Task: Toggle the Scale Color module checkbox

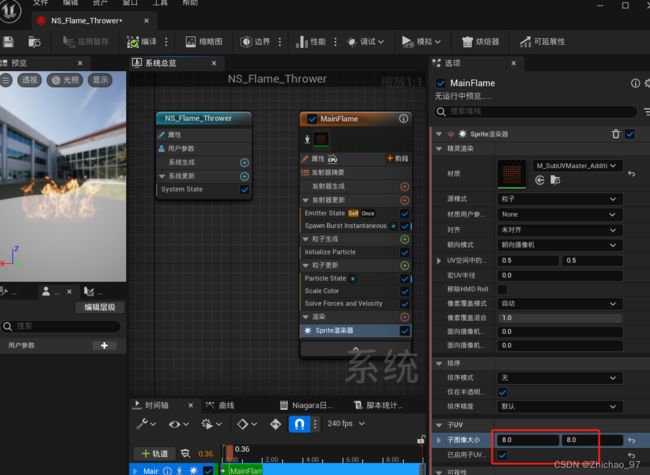Action: pyautogui.click(x=405, y=291)
